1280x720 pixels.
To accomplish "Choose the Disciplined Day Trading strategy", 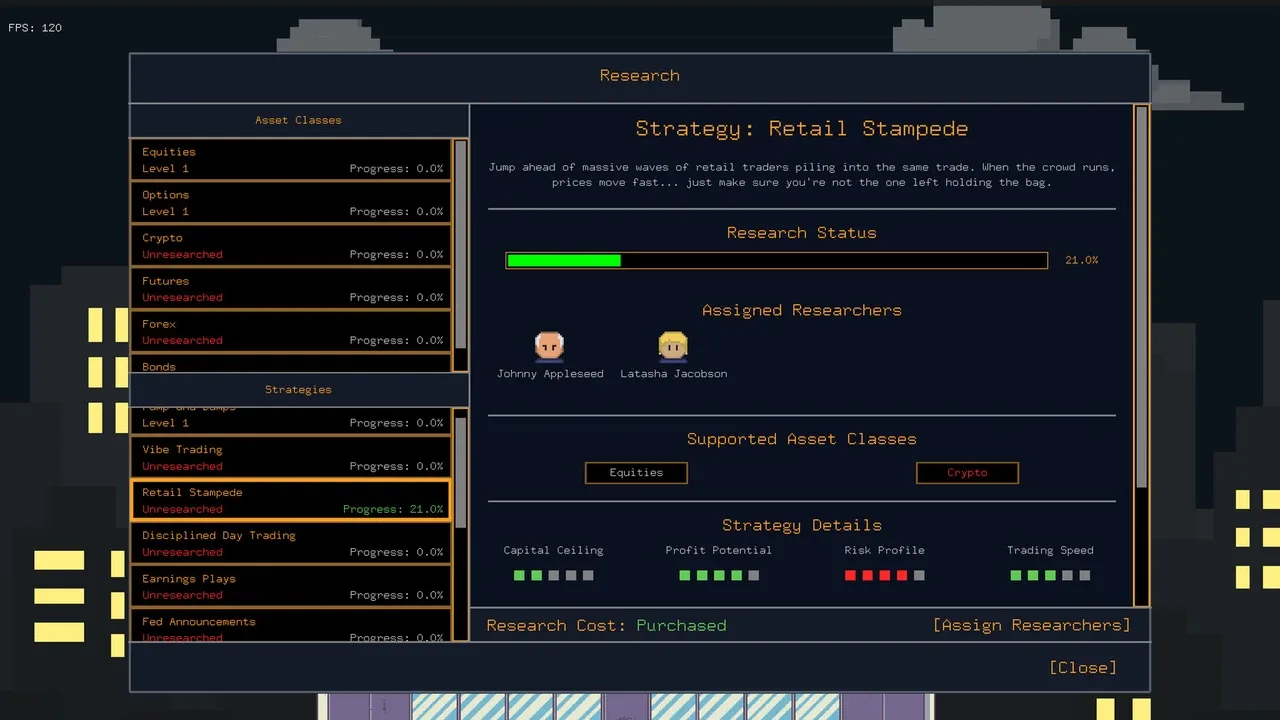I will click(x=291, y=543).
